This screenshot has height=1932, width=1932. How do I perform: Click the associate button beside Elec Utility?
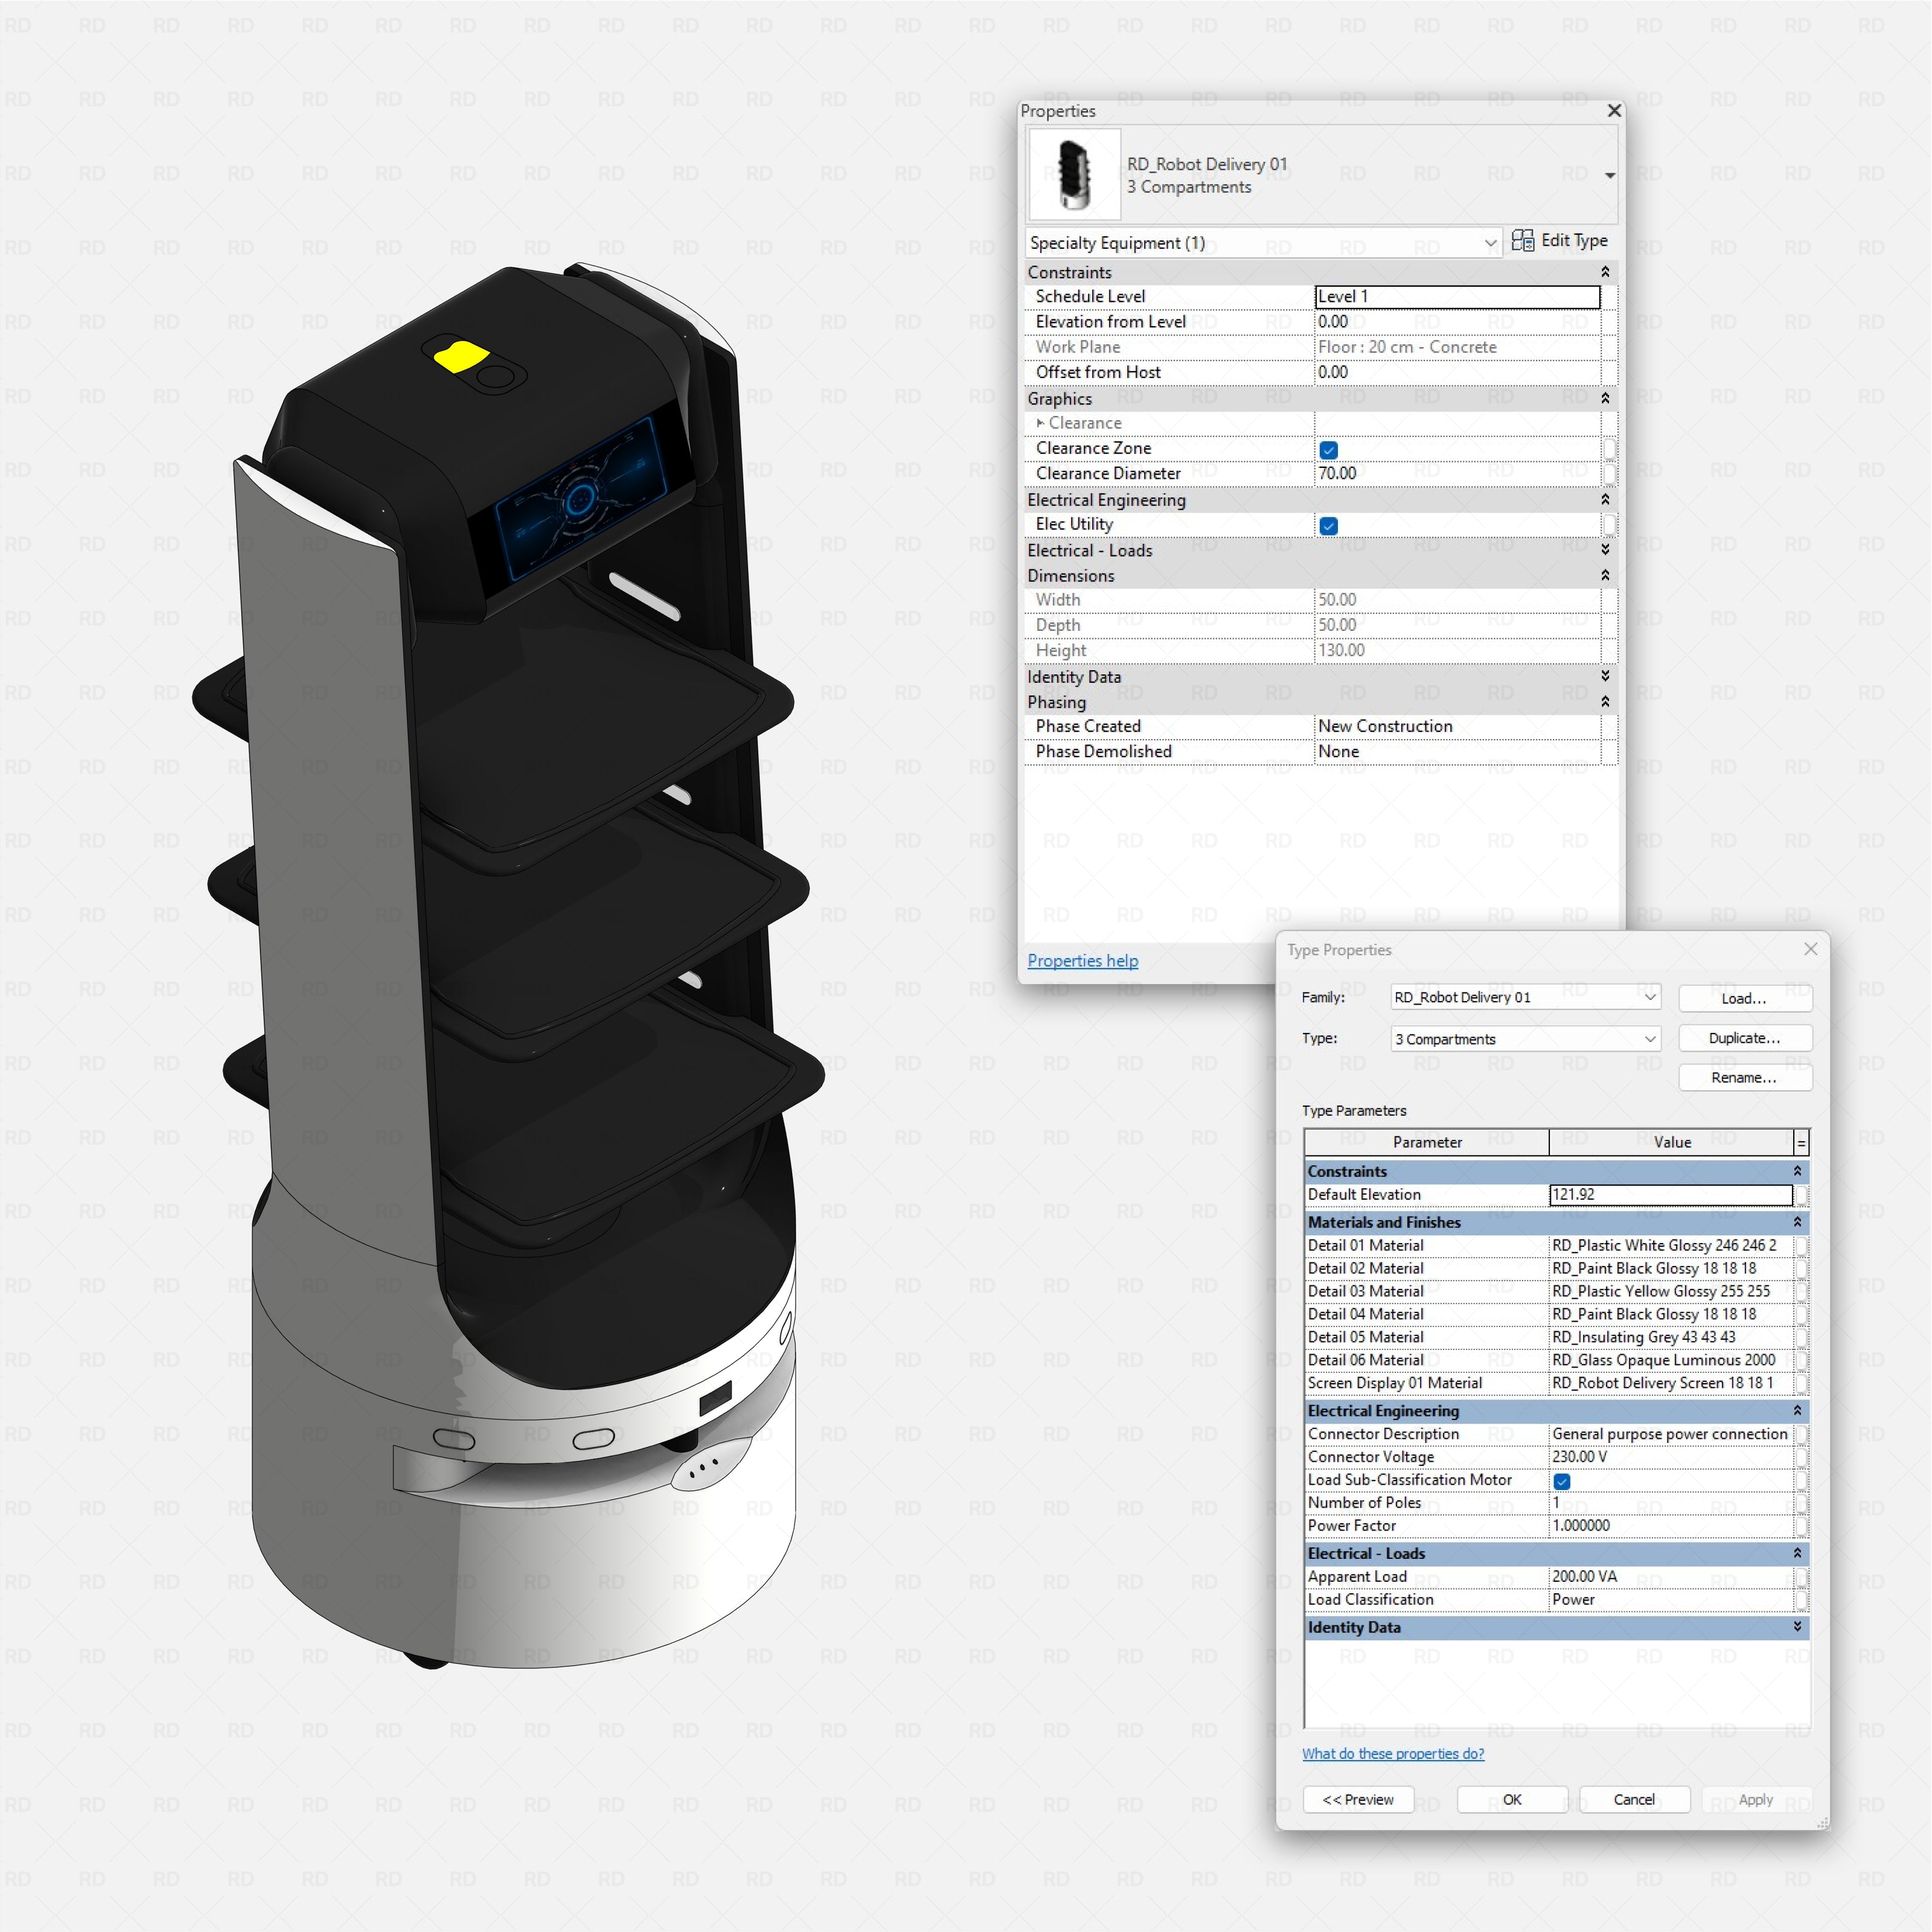tap(1609, 525)
